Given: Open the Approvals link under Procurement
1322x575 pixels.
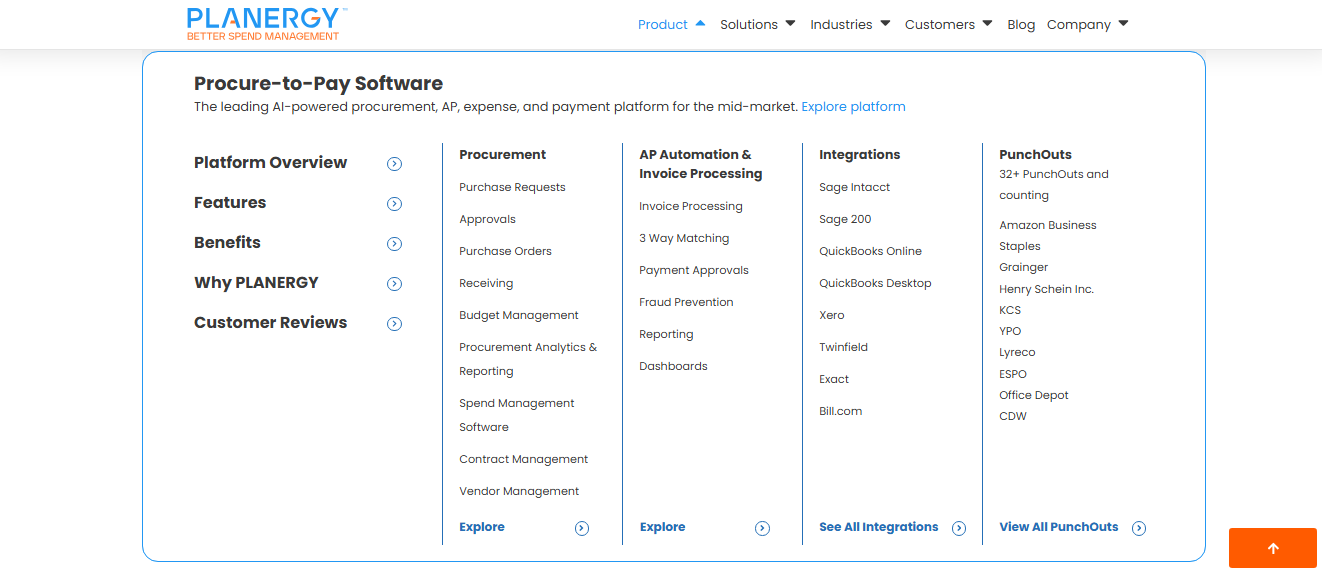Looking at the screenshot, I should (487, 219).
